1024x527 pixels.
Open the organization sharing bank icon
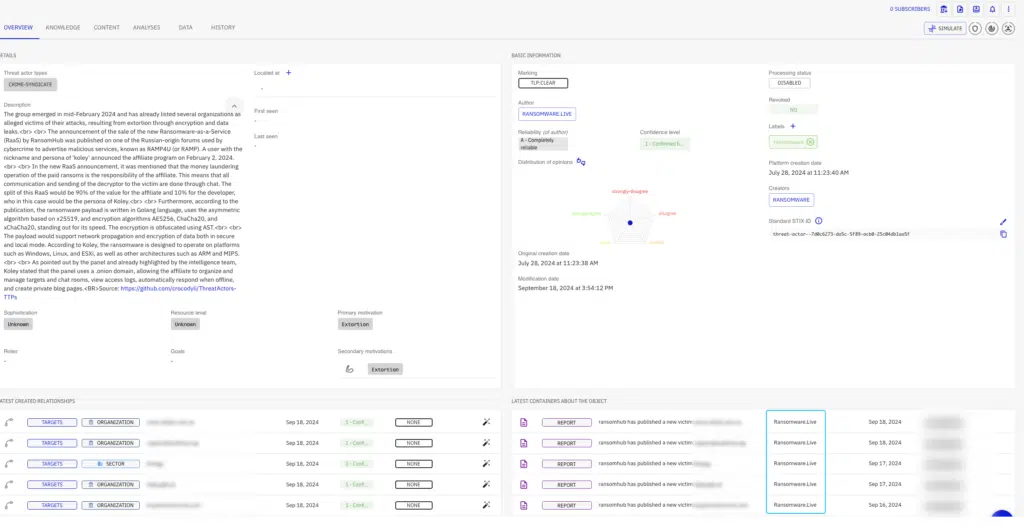[x=944, y=9]
